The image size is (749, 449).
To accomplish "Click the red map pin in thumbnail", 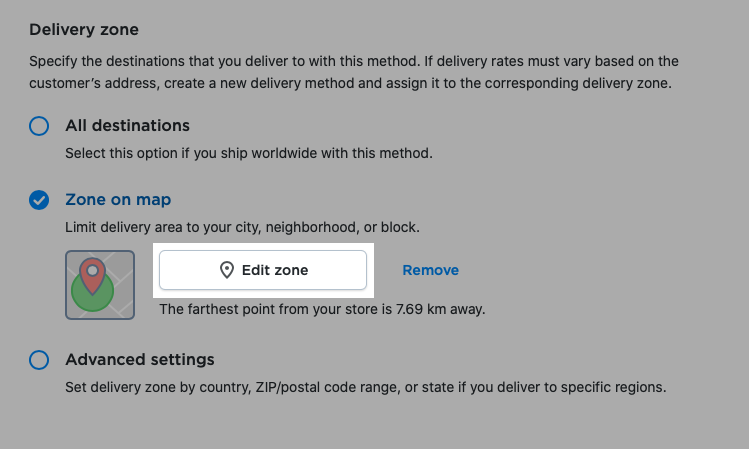I will (93, 276).
